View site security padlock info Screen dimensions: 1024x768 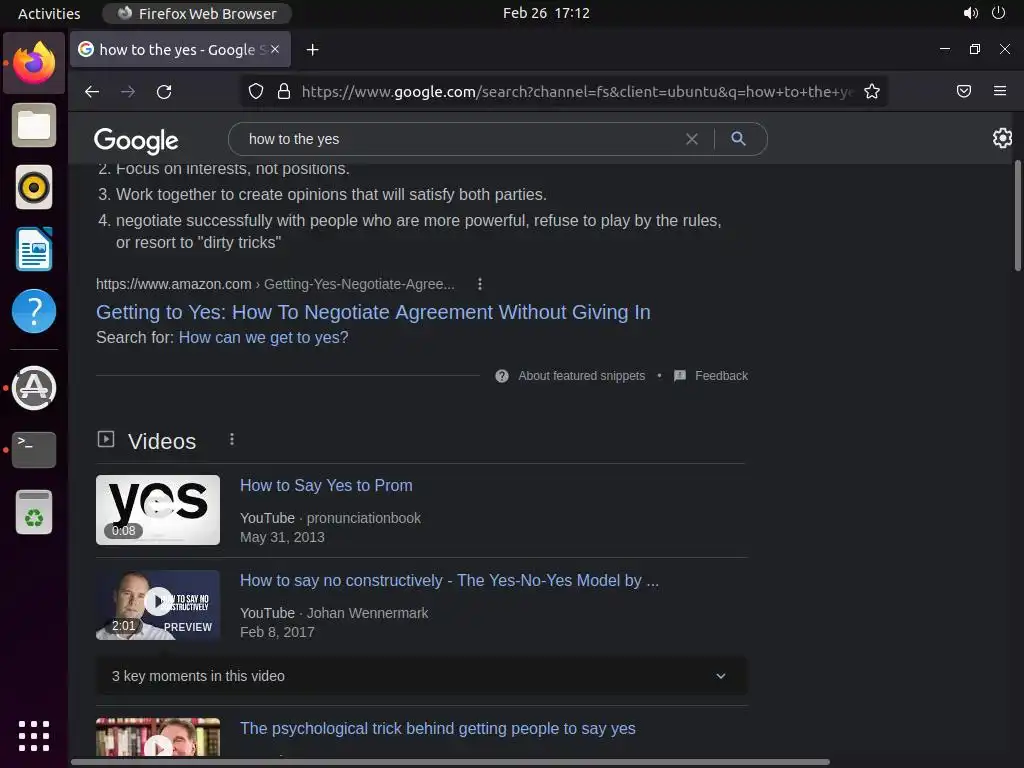point(283,91)
